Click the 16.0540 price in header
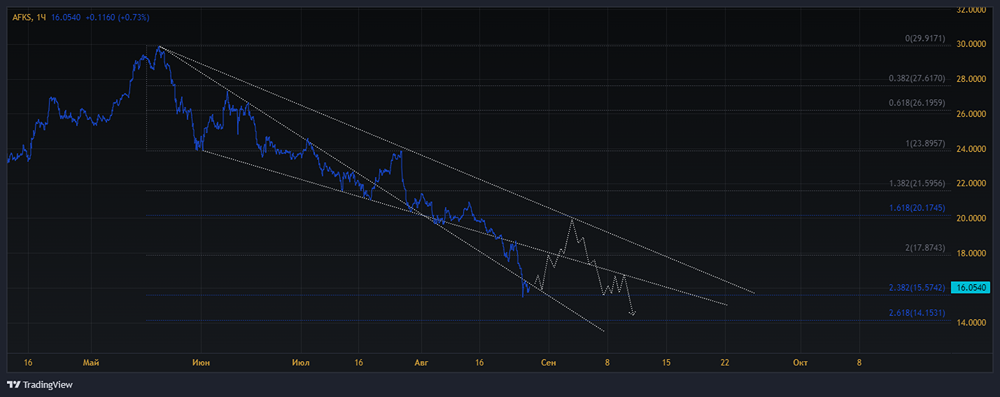This screenshot has width=1000, height=397. point(65,18)
